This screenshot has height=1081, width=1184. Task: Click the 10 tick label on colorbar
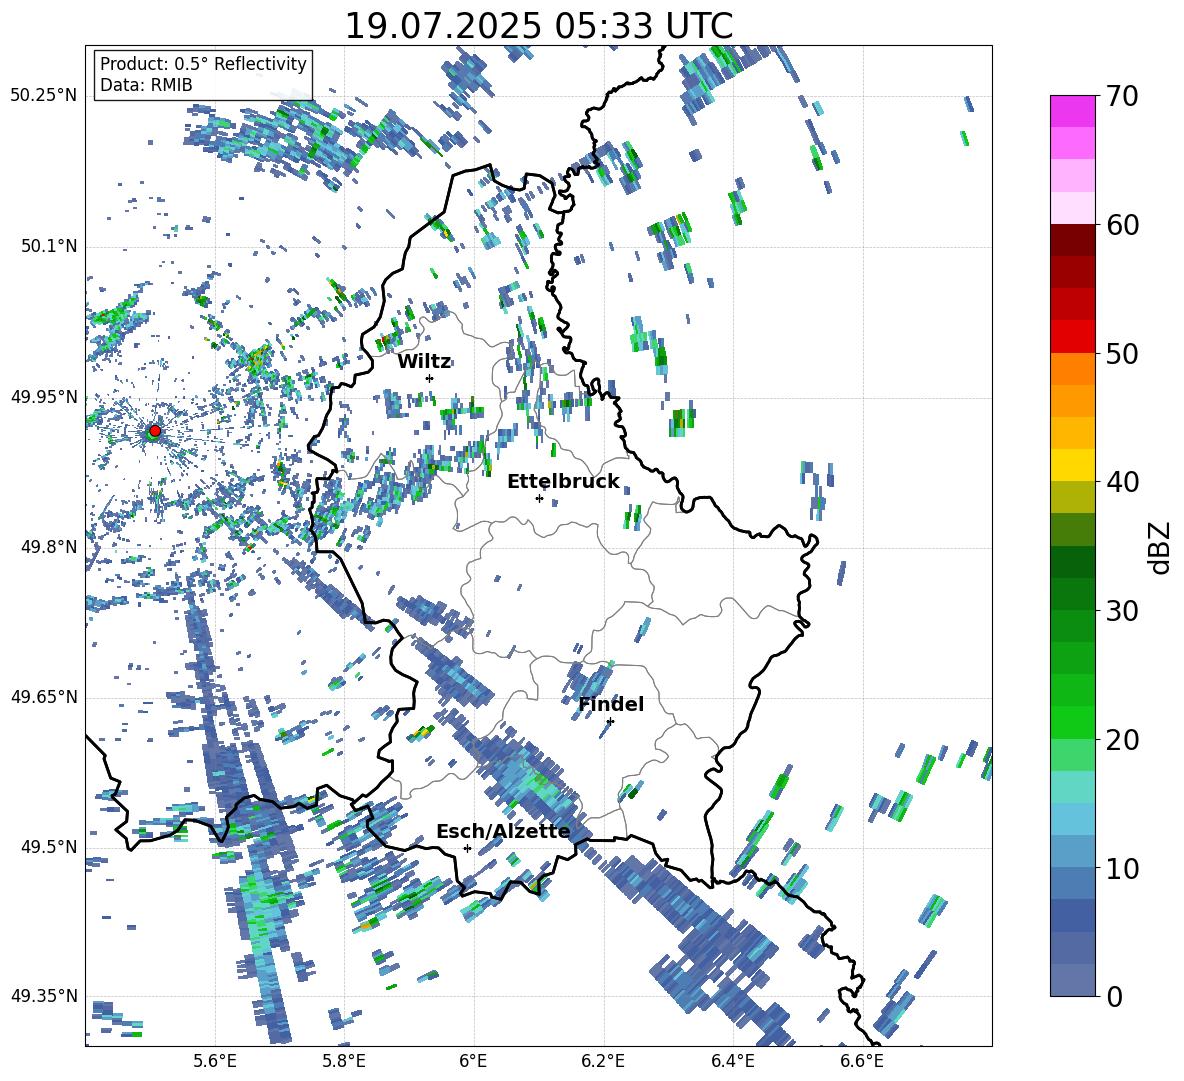click(1122, 868)
